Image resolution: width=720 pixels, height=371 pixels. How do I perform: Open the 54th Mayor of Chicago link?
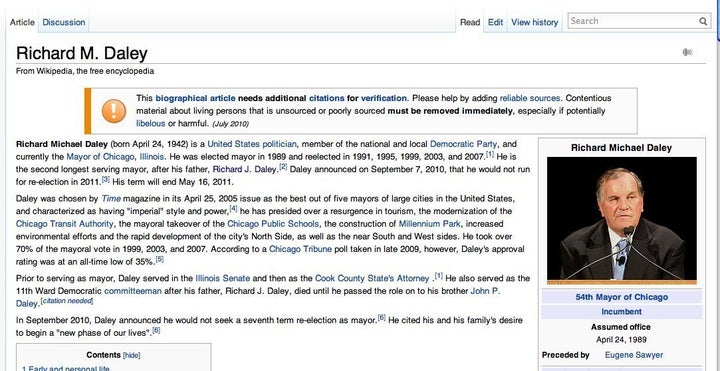[x=622, y=297]
